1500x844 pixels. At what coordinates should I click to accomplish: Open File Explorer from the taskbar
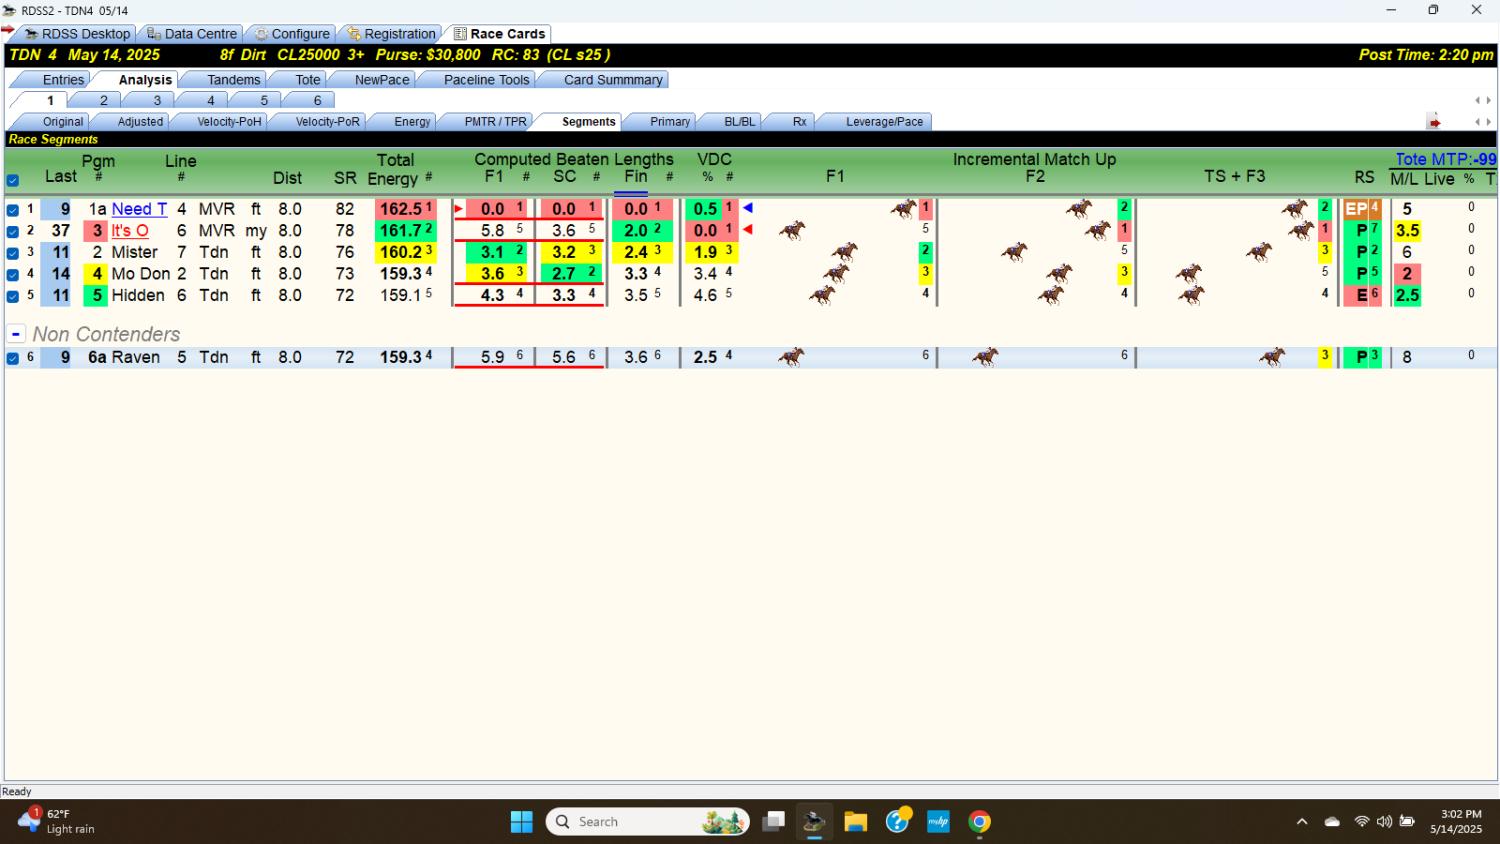point(856,822)
